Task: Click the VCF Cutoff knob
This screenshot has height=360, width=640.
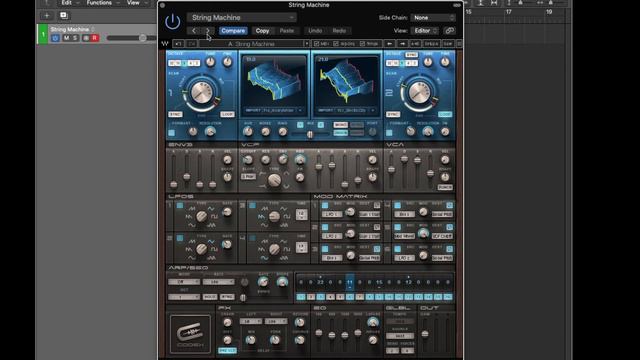Action: click(x=248, y=160)
